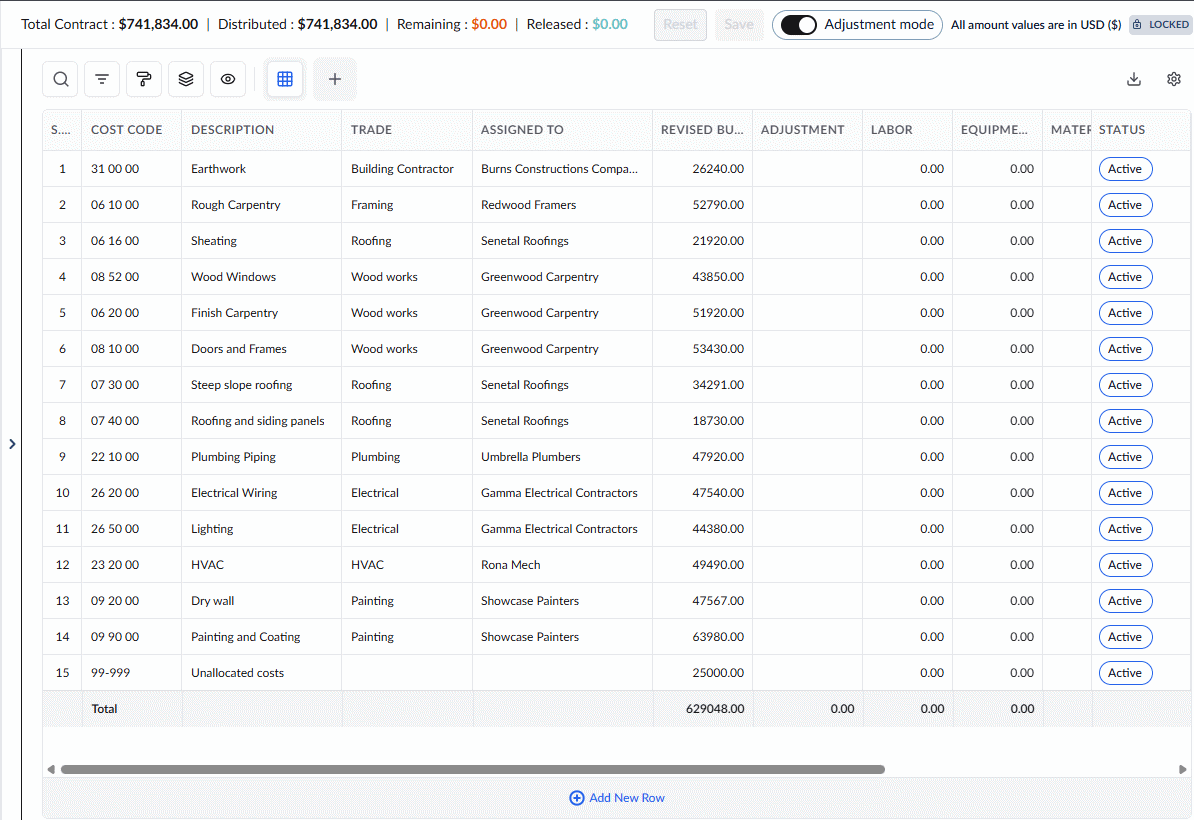
Task: Open the filter options icon
Action: click(x=102, y=79)
